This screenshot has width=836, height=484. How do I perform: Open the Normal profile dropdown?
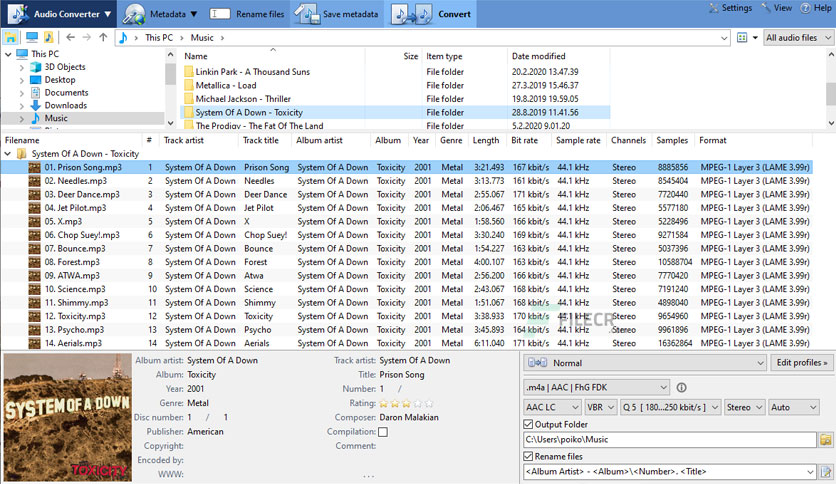645,363
